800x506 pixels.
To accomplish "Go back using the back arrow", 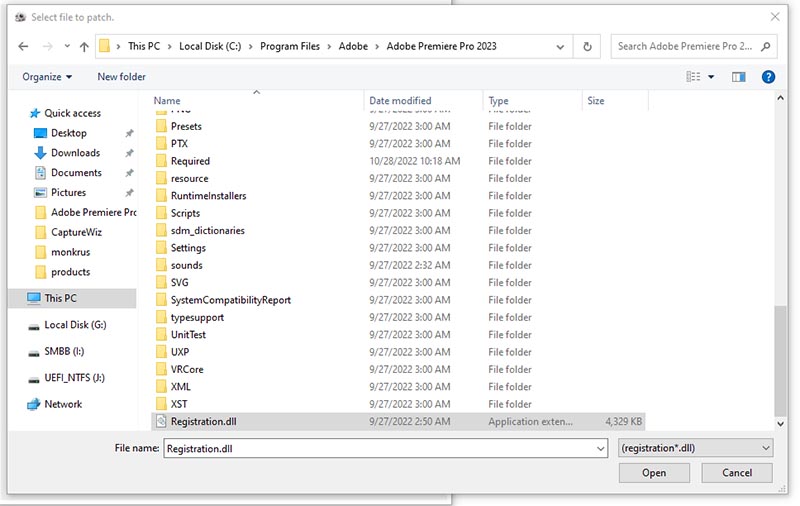I will pos(23,46).
